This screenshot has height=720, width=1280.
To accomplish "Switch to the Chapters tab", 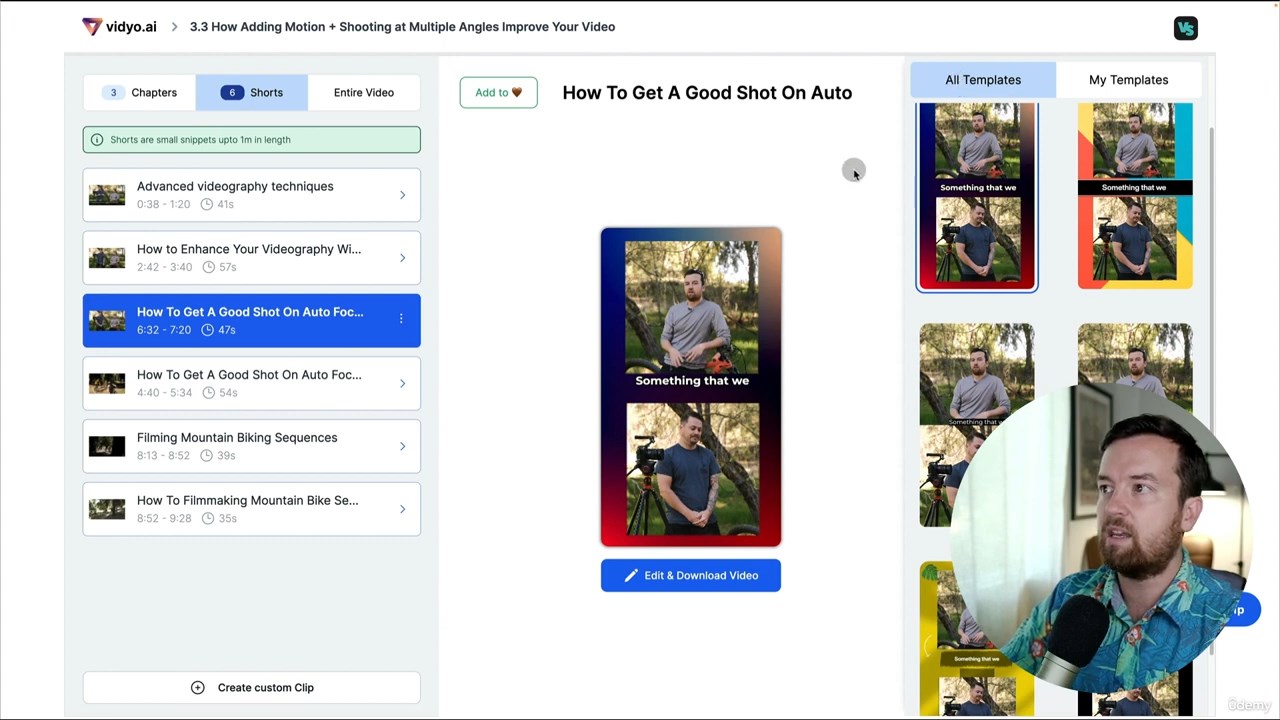I will 140,93.
